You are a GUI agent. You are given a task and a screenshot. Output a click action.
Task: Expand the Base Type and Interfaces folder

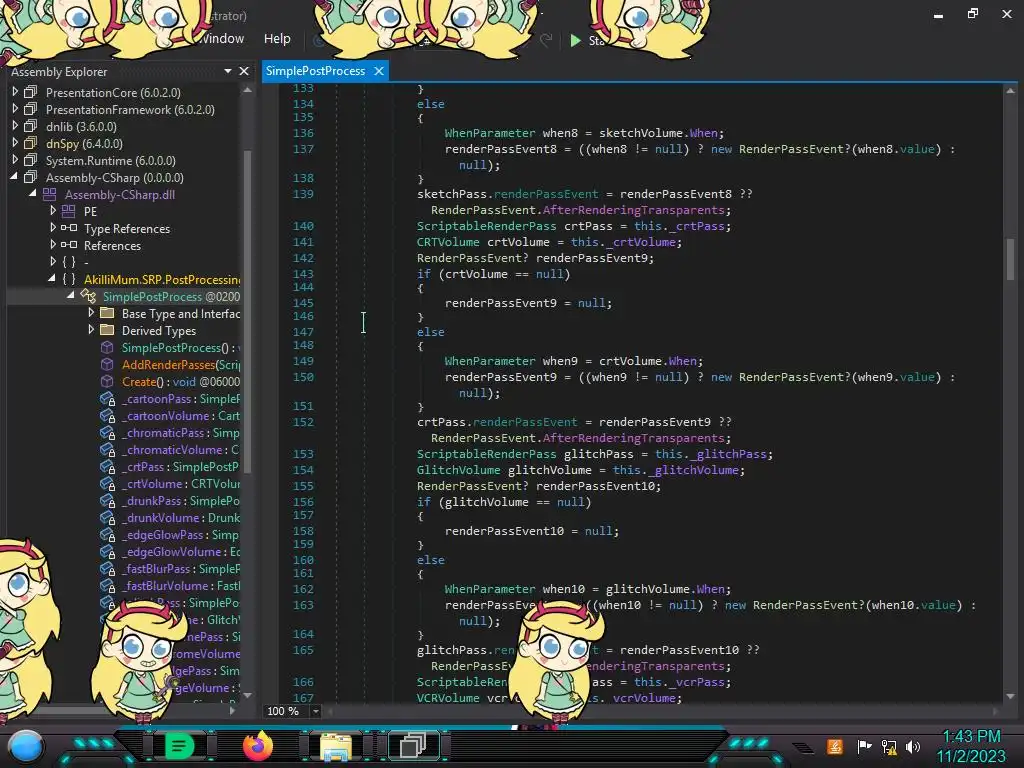pos(91,313)
